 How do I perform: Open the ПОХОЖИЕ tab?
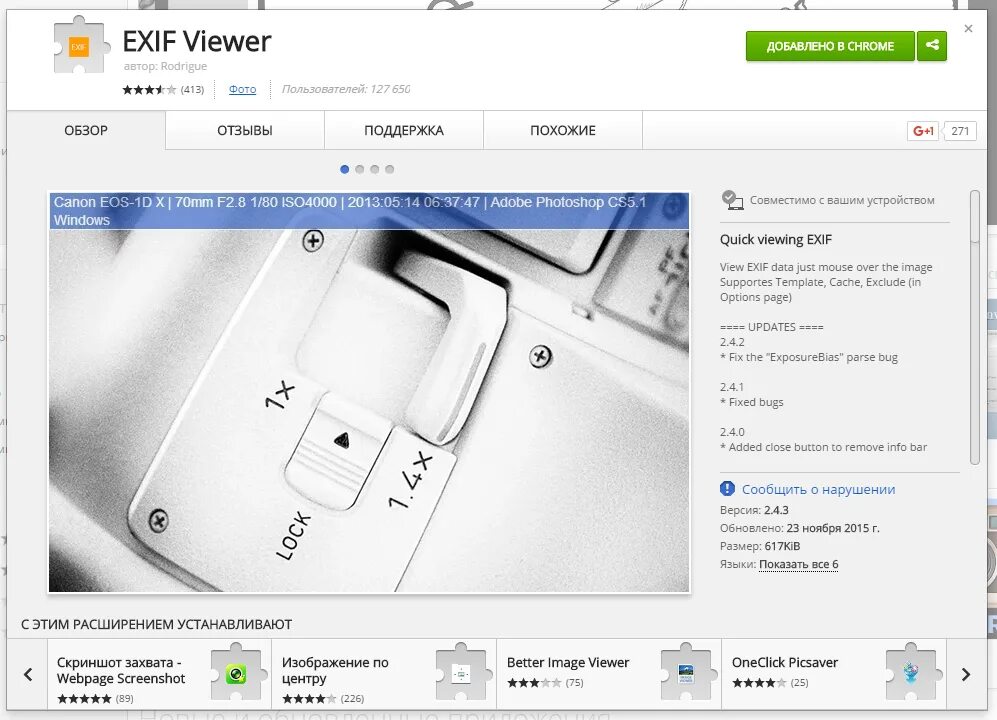click(x=563, y=130)
